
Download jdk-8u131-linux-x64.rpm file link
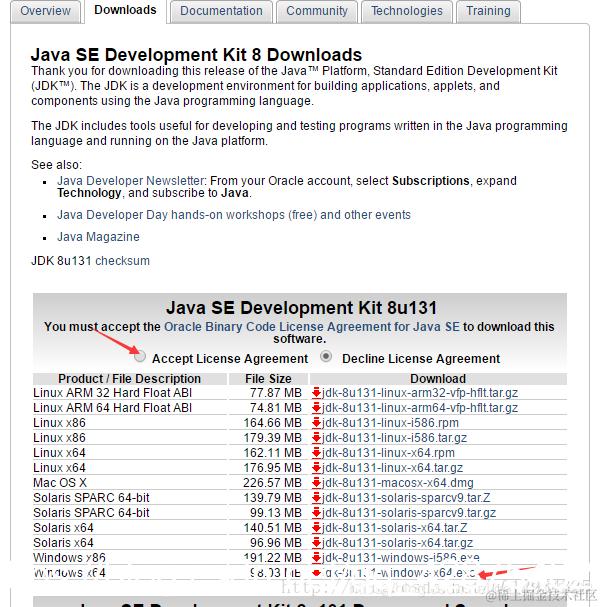pos(388,453)
